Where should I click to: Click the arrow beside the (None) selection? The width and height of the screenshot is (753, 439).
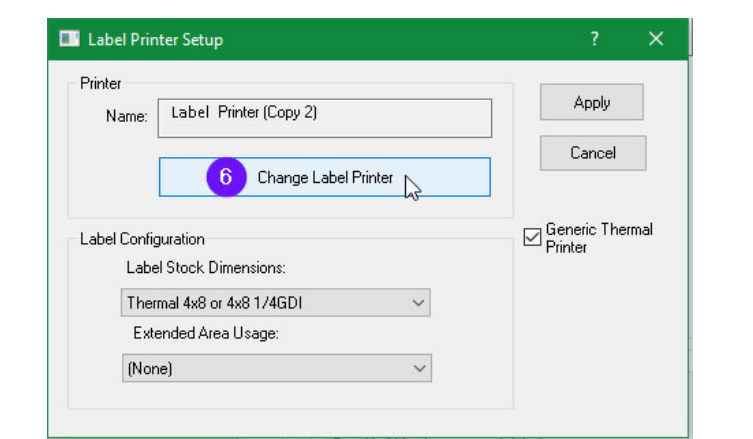coord(418,368)
